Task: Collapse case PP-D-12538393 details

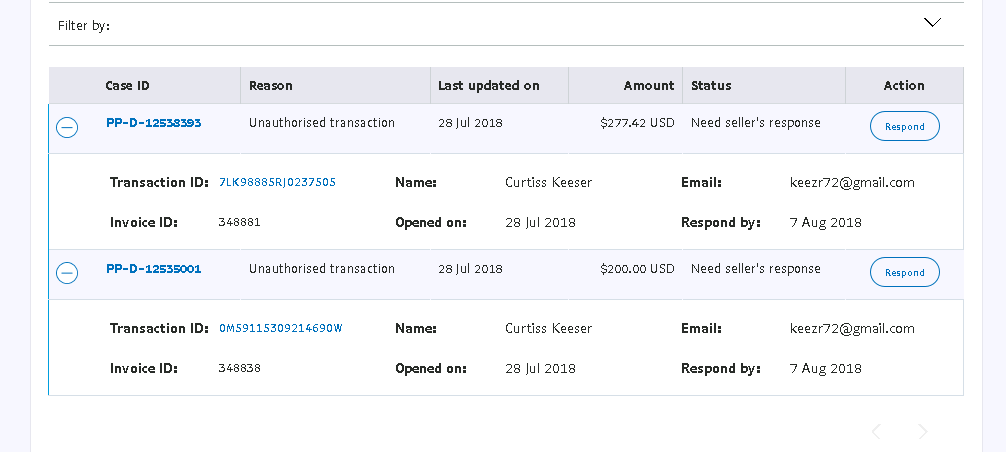Action: point(67,127)
